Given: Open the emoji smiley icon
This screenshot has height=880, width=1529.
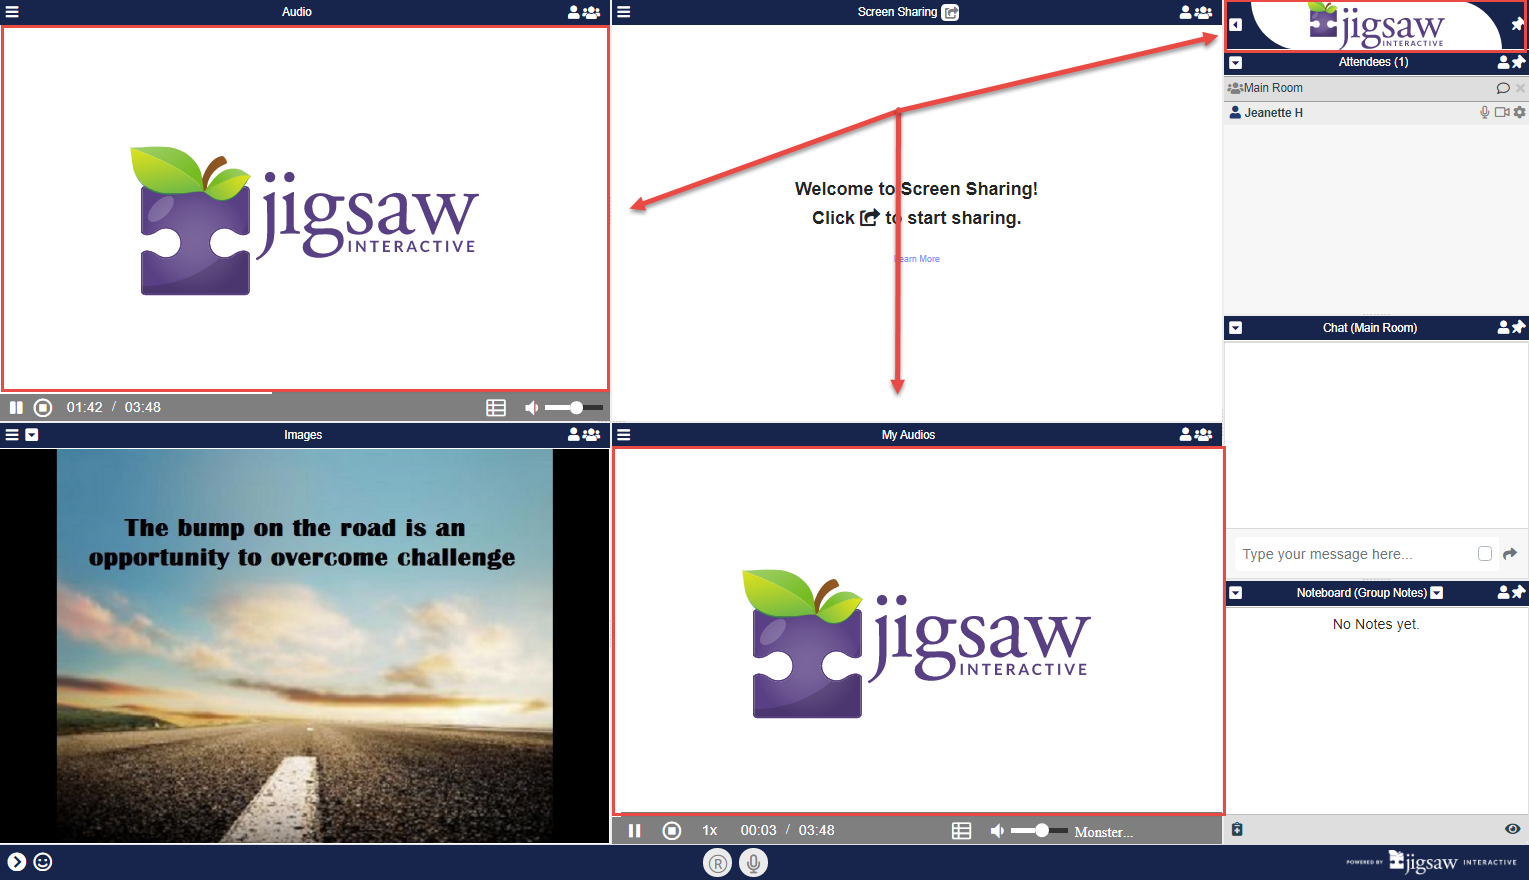Looking at the screenshot, I should click(x=43, y=862).
